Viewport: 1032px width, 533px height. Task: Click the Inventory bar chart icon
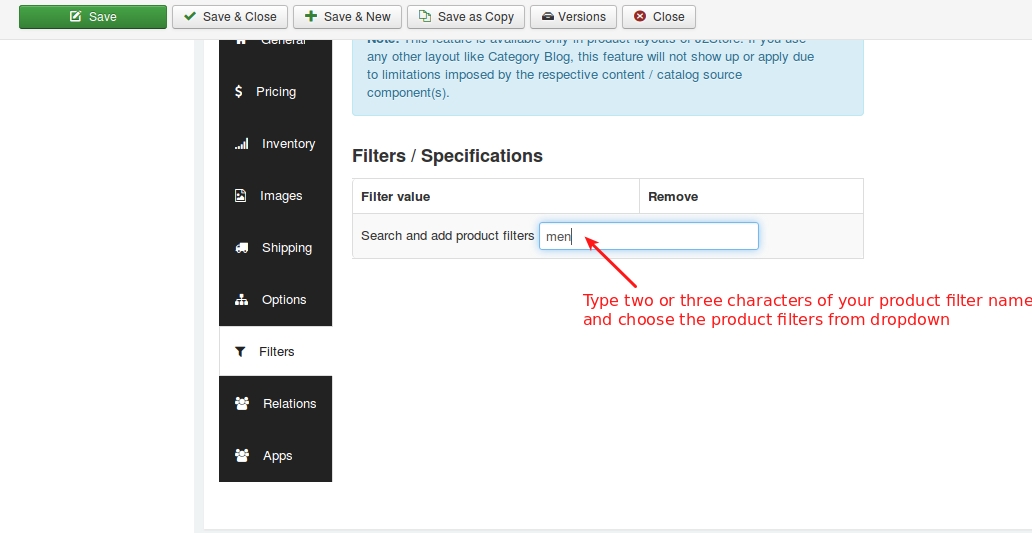(241, 144)
